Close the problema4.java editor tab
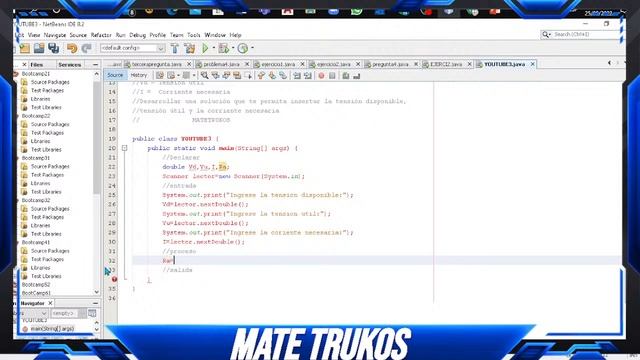 [x=247, y=64]
